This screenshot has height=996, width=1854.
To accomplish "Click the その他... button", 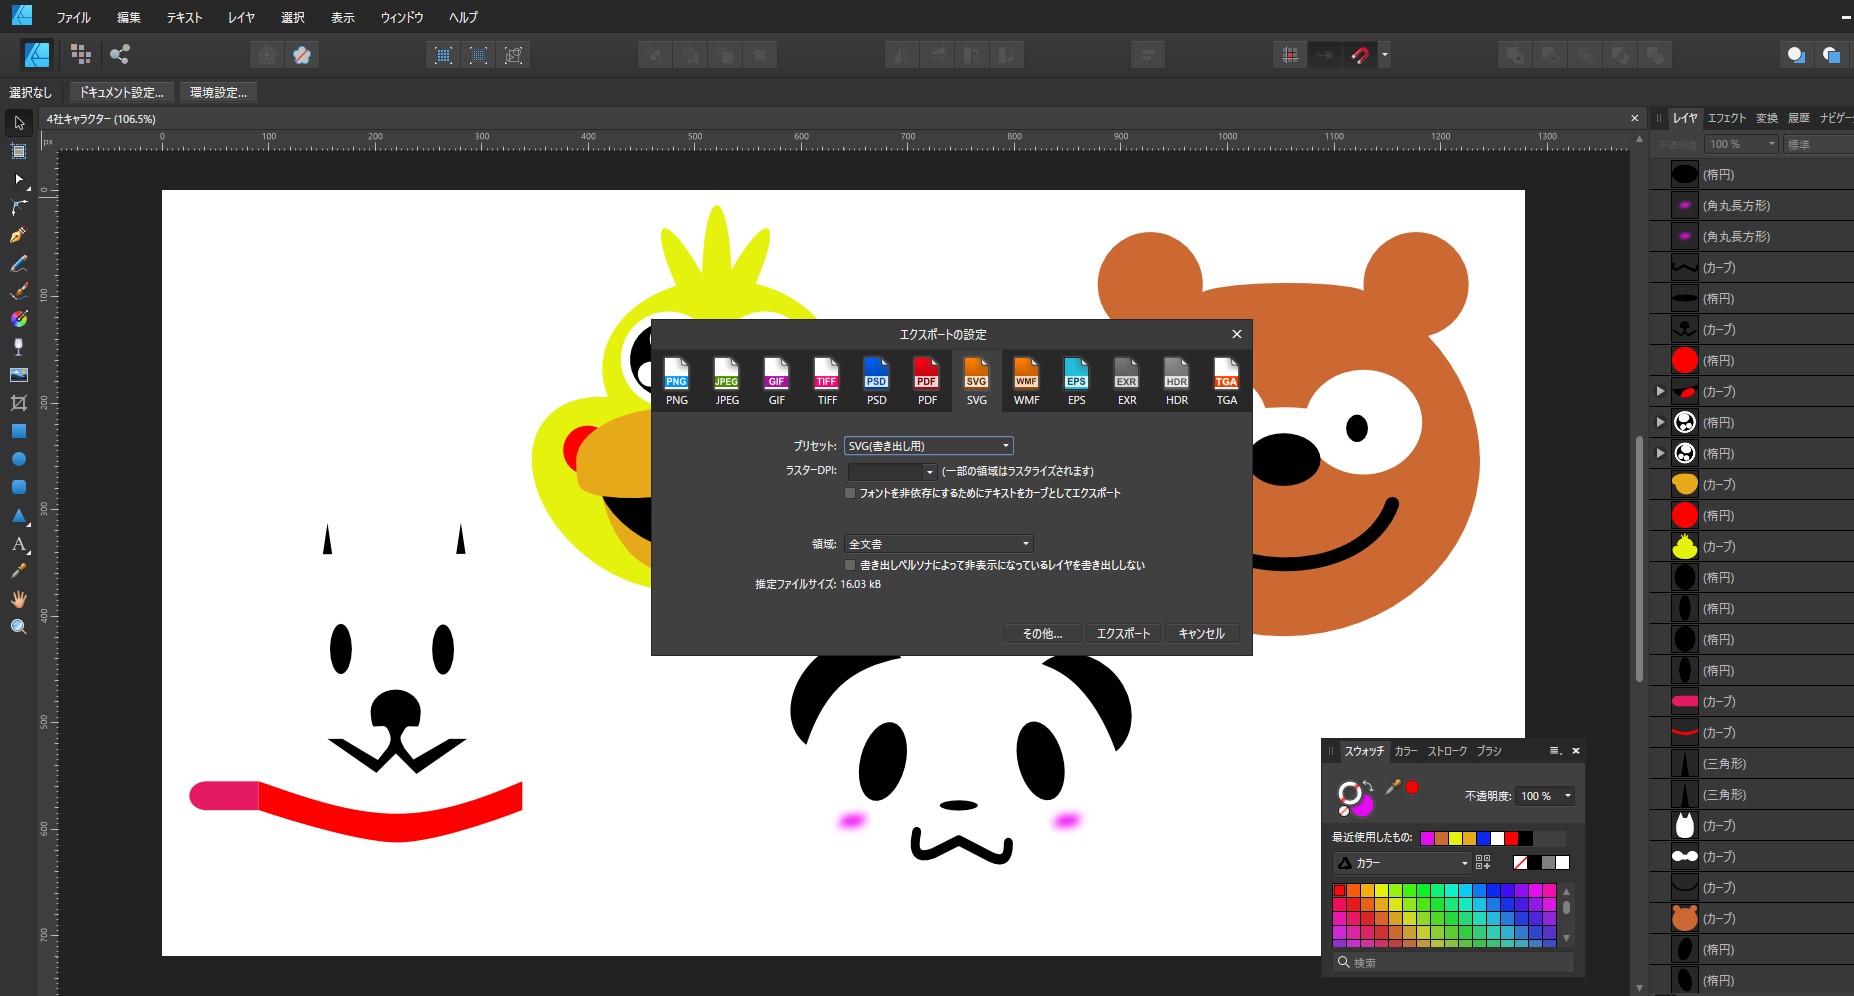I will tap(1042, 633).
